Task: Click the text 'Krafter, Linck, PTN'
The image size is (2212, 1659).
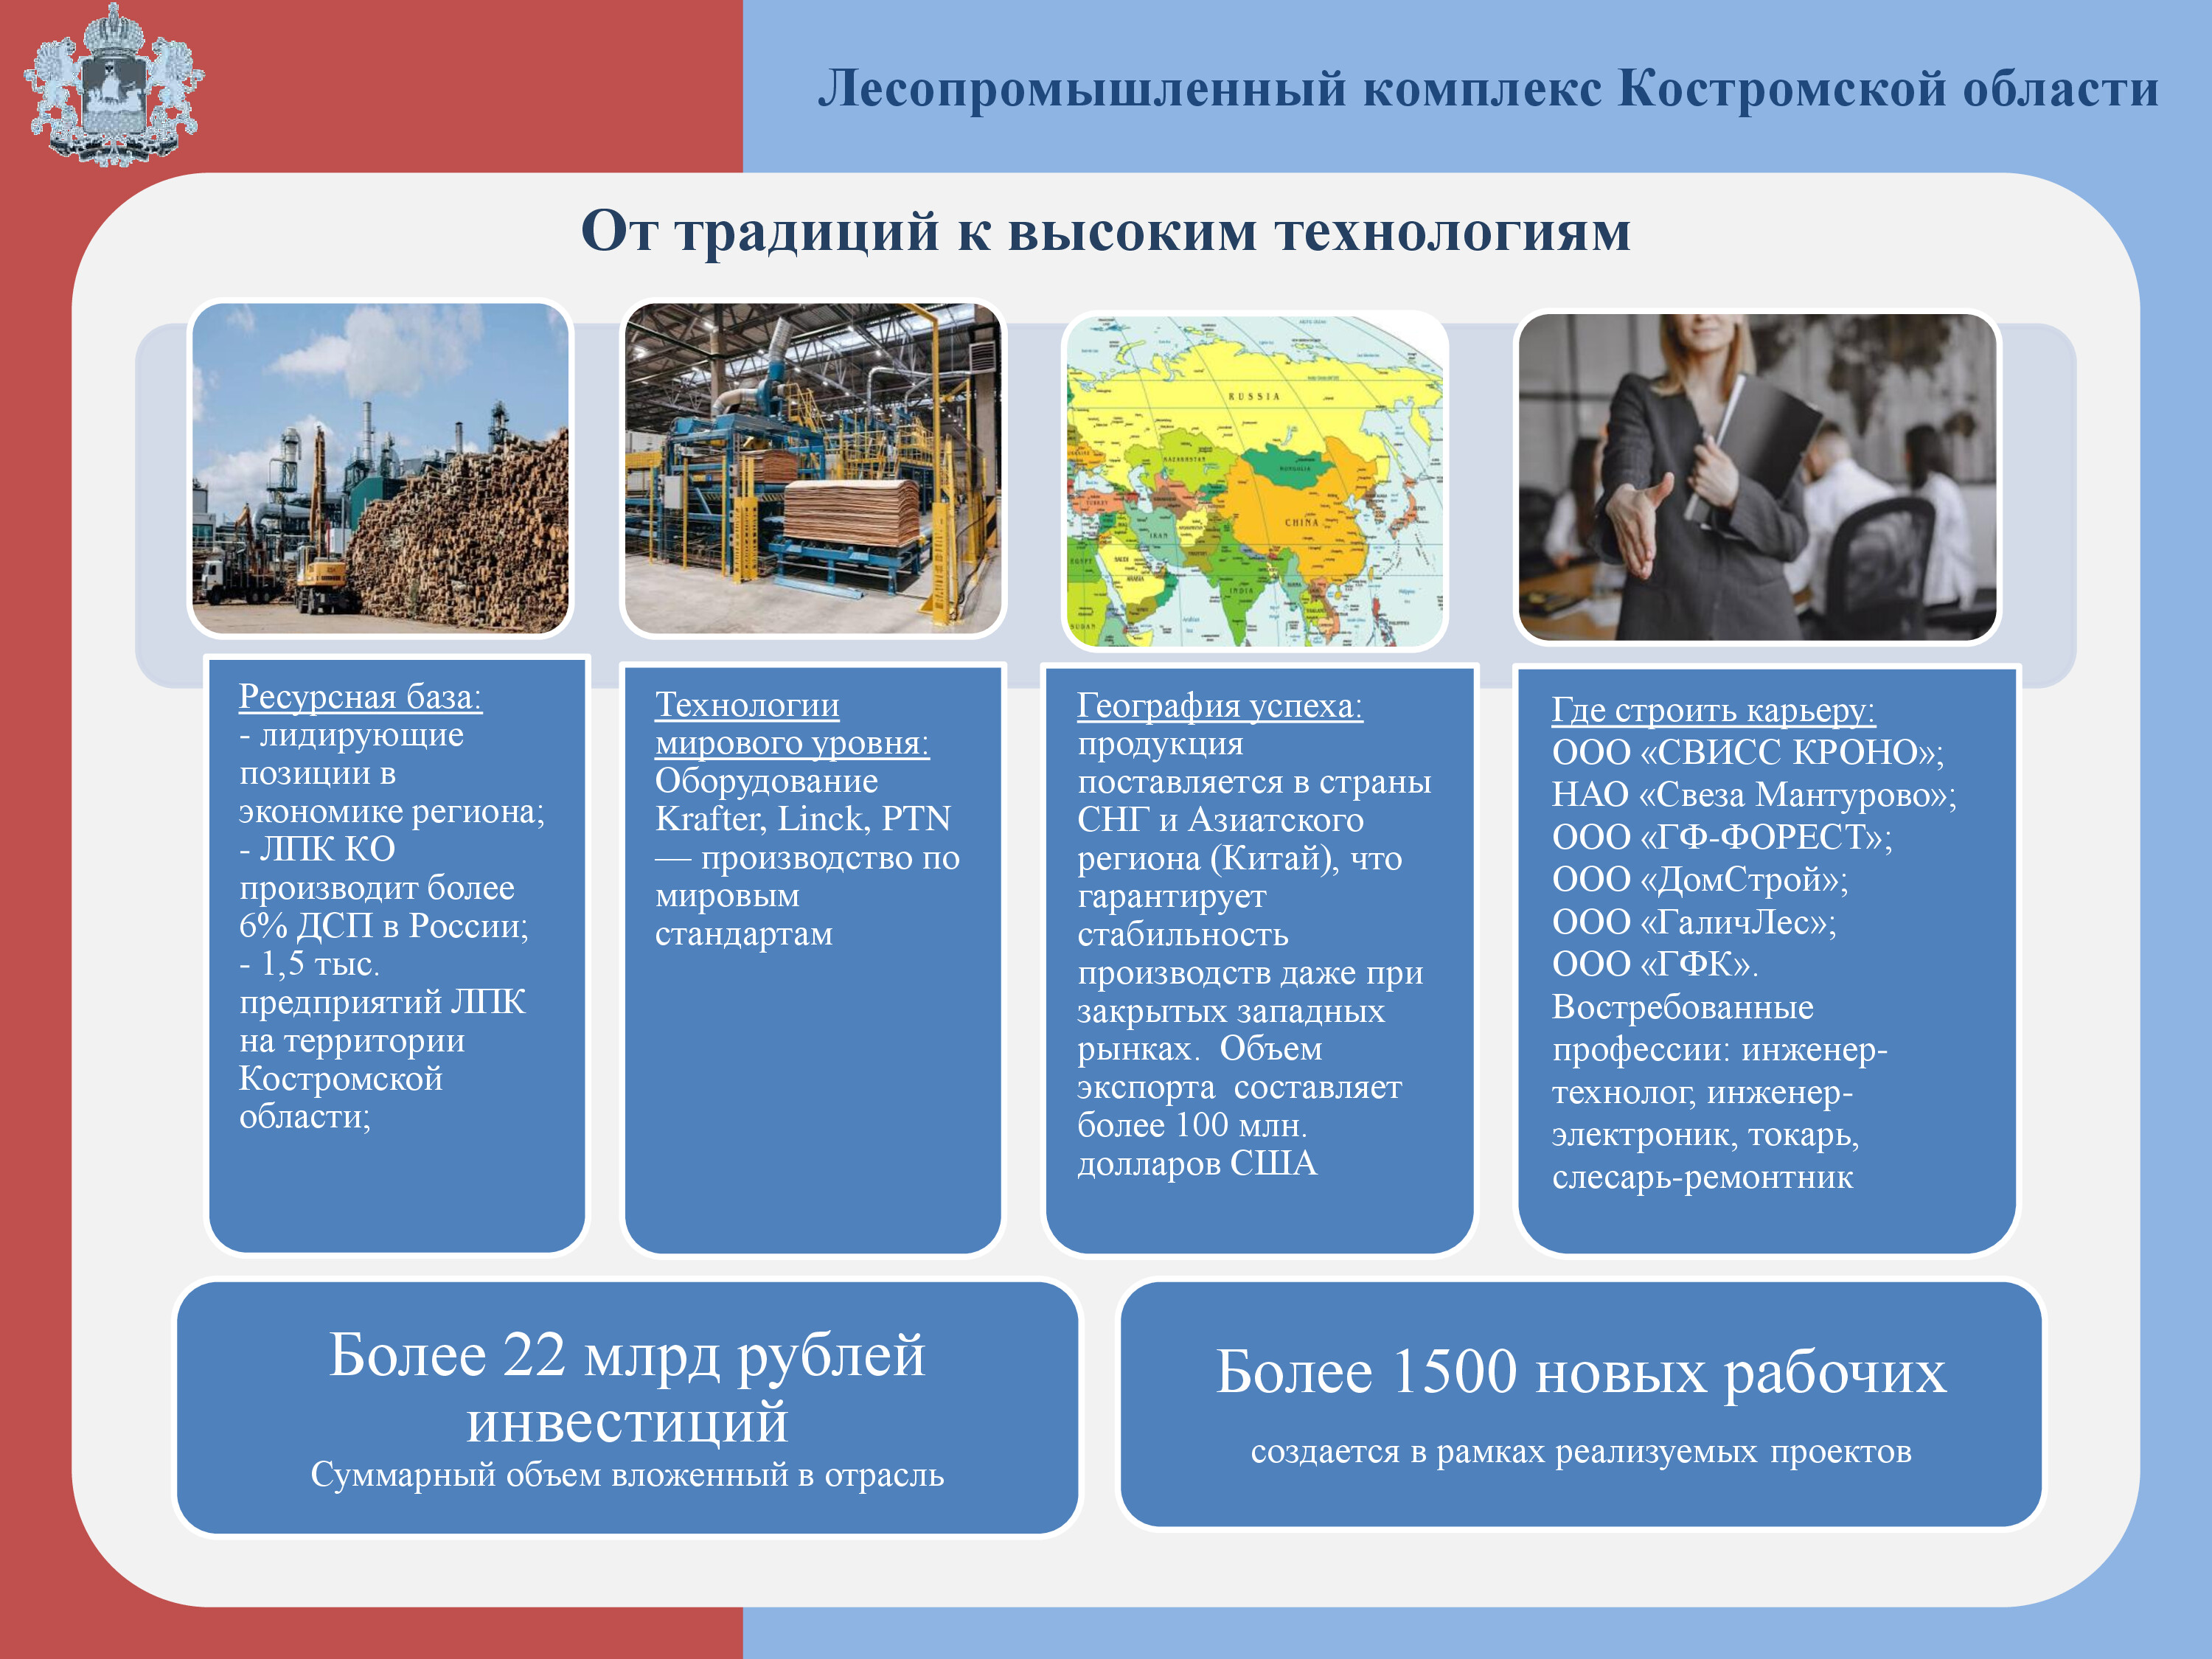Action: click(803, 819)
